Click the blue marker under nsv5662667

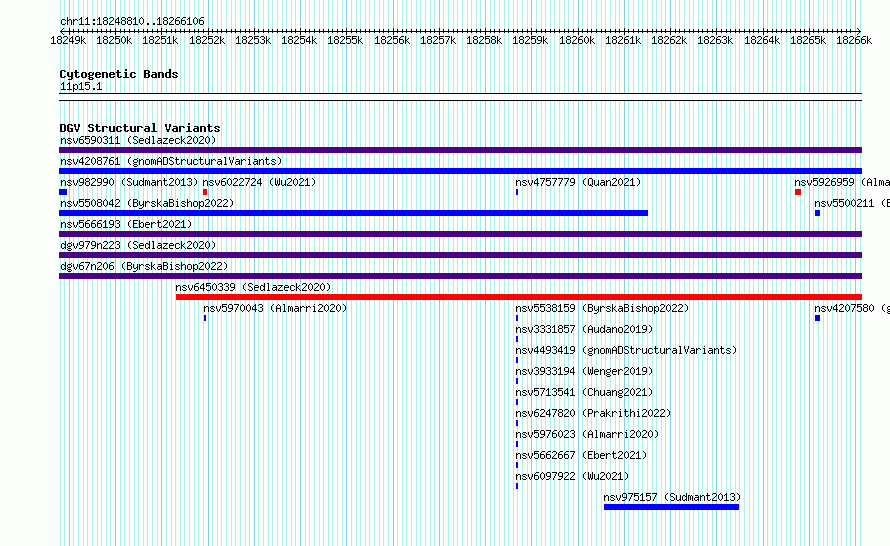(x=517, y=465)
